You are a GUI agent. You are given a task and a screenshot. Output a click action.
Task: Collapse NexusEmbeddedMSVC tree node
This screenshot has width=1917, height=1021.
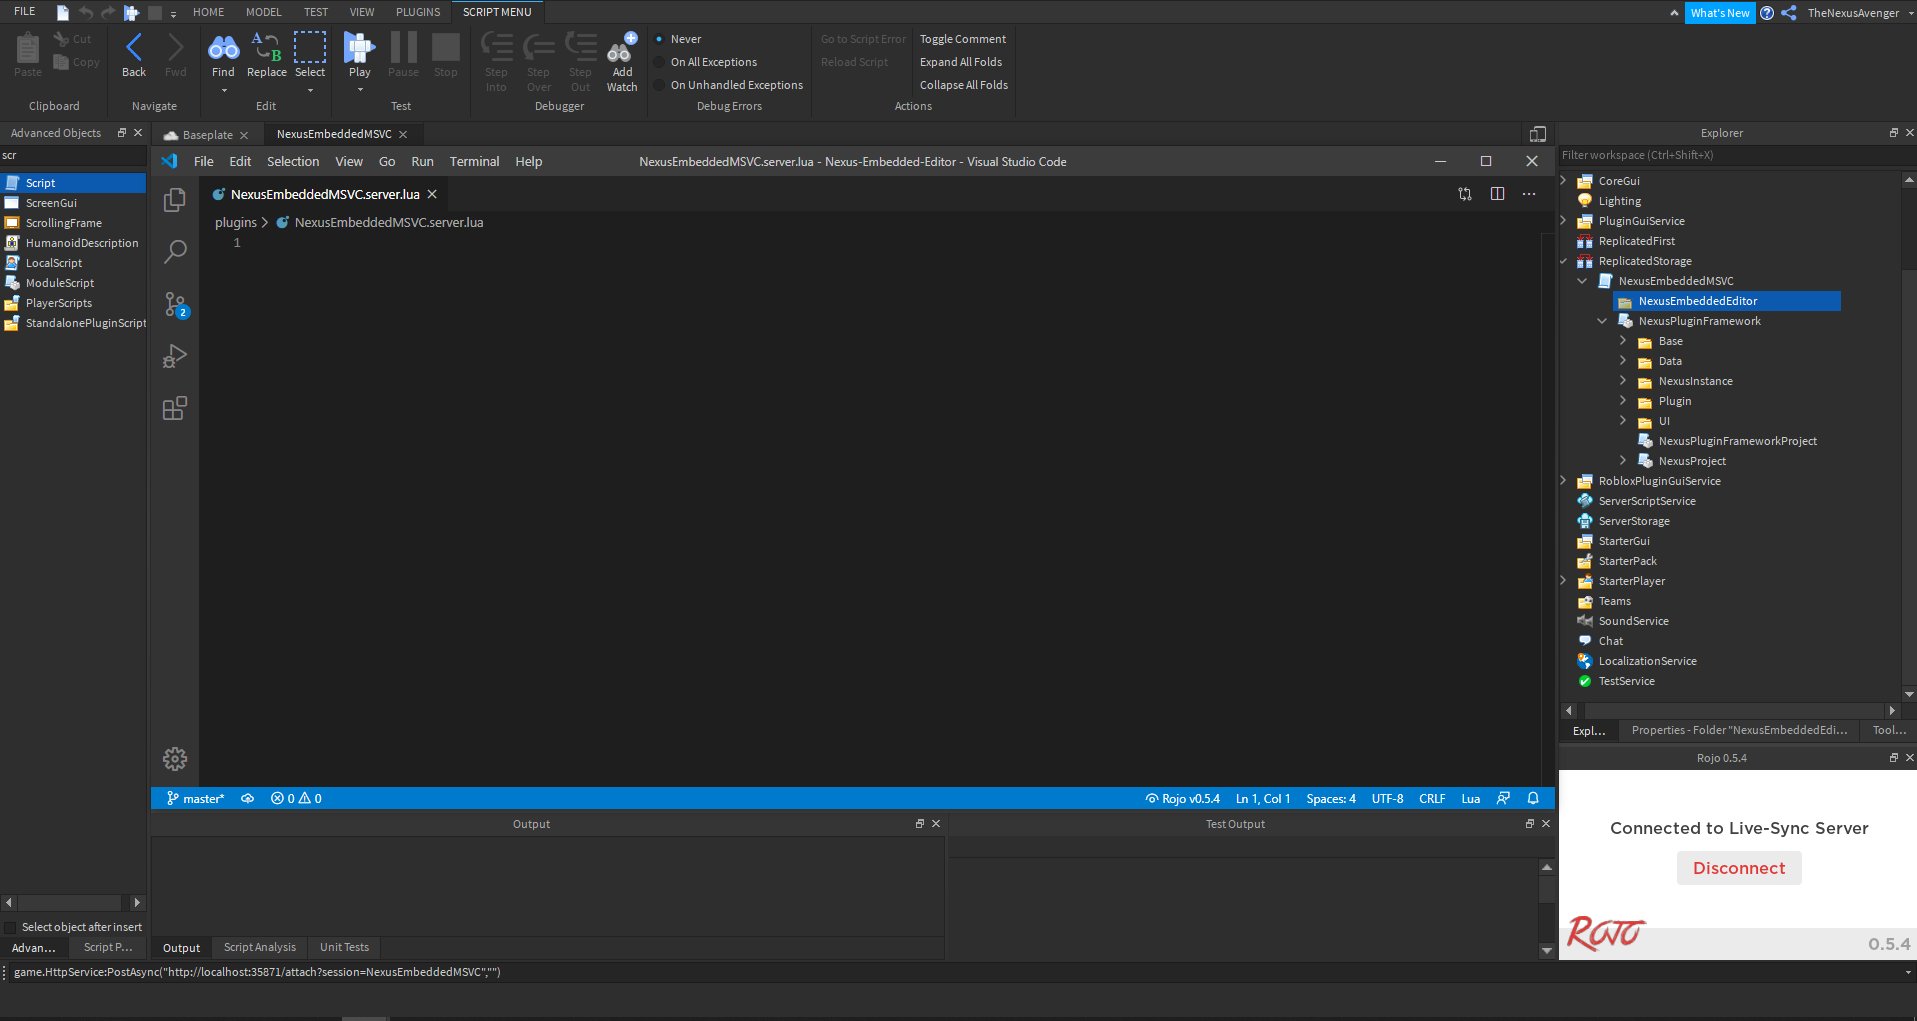tap(1583, 280)
